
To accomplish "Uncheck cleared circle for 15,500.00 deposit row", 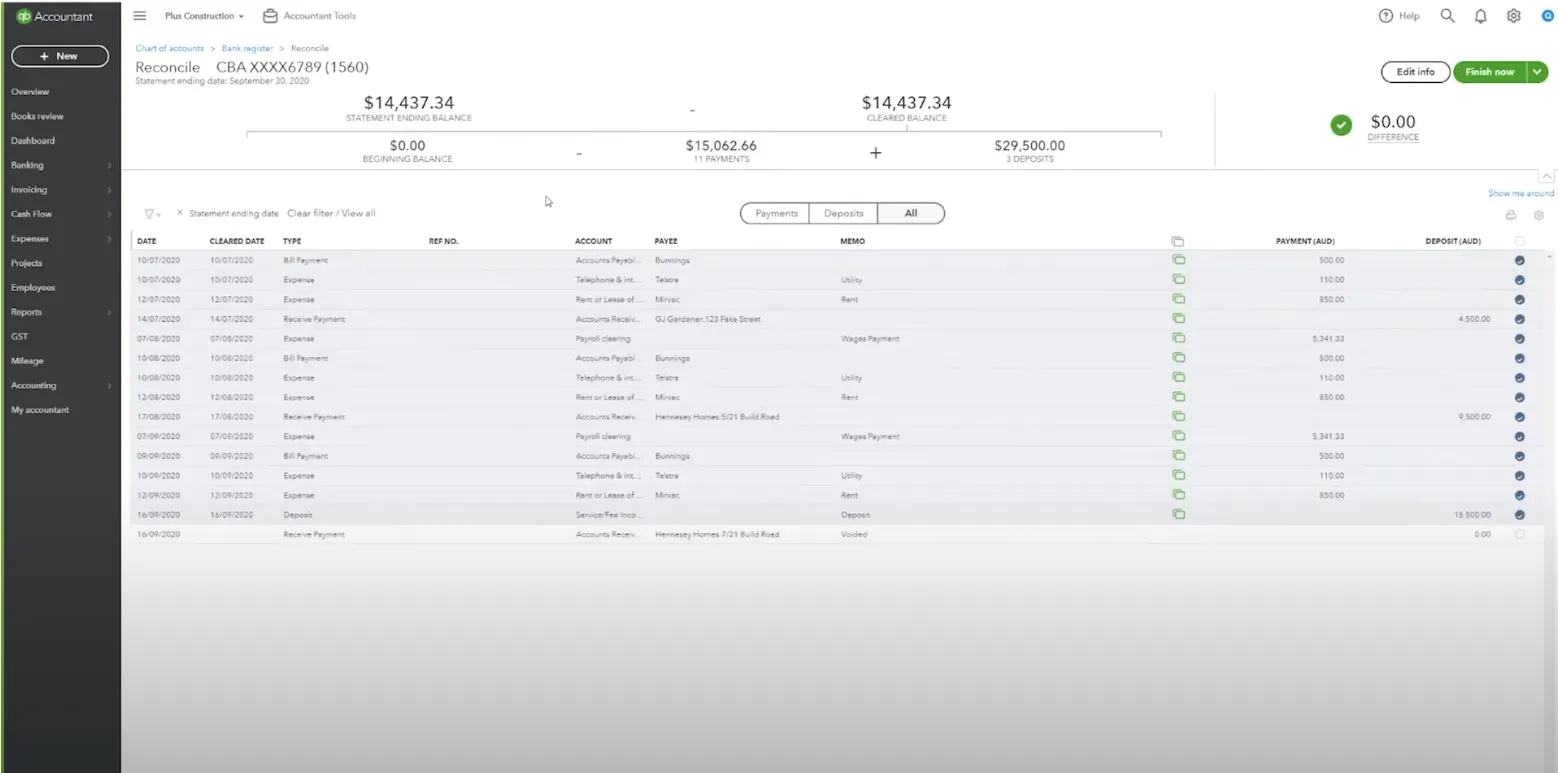I will tap(1520, 515).
